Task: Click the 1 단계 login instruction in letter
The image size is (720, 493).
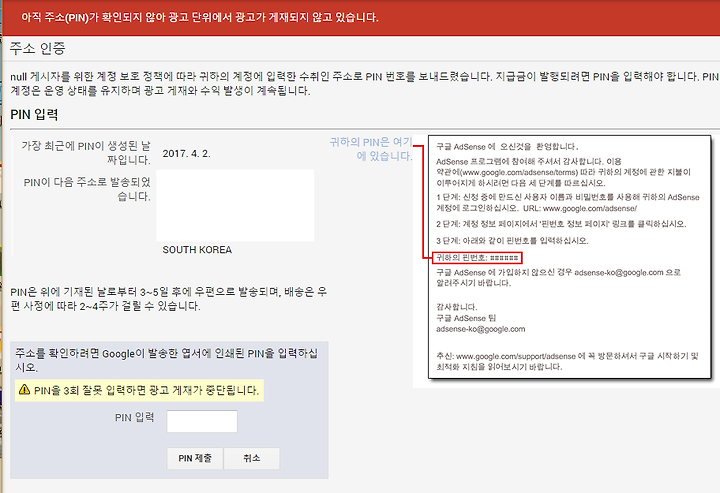Action: click(x=568, y=202)
